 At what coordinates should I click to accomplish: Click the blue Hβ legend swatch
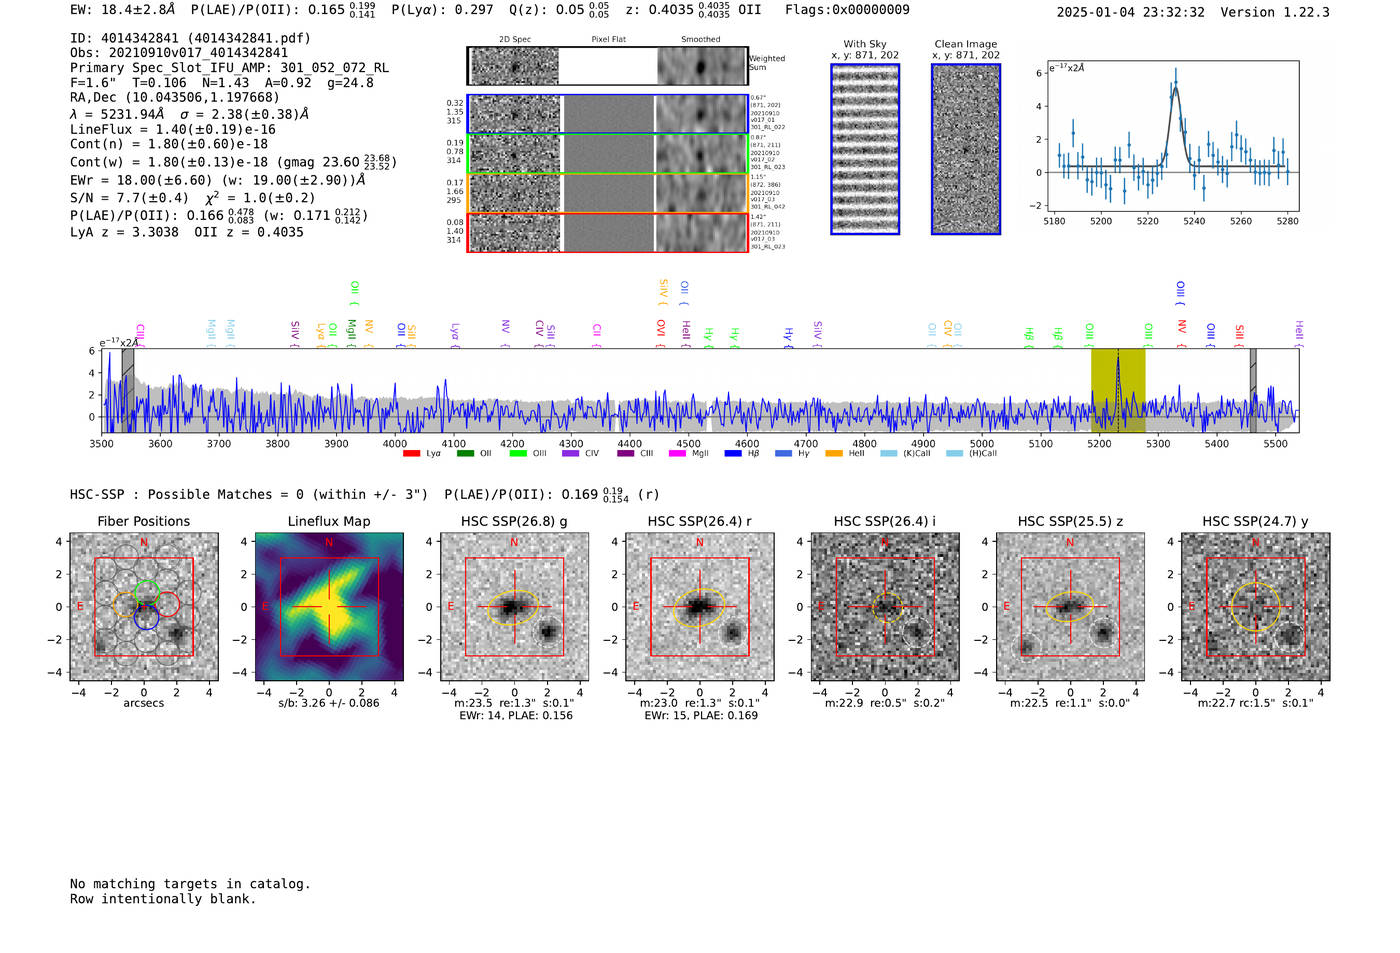[733, 454]
